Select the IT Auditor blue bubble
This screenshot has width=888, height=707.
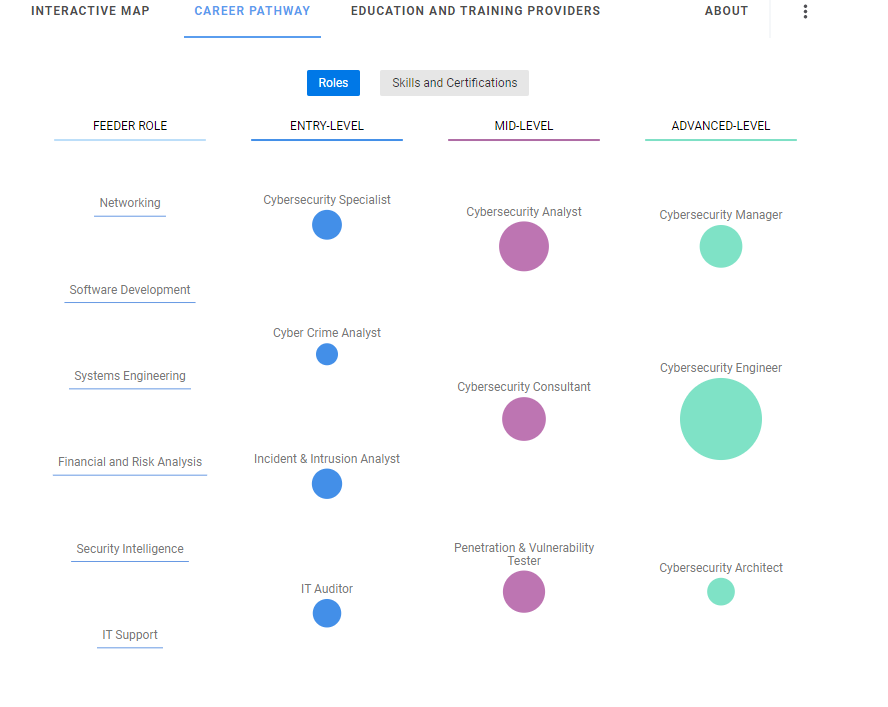tap(327, 613)
